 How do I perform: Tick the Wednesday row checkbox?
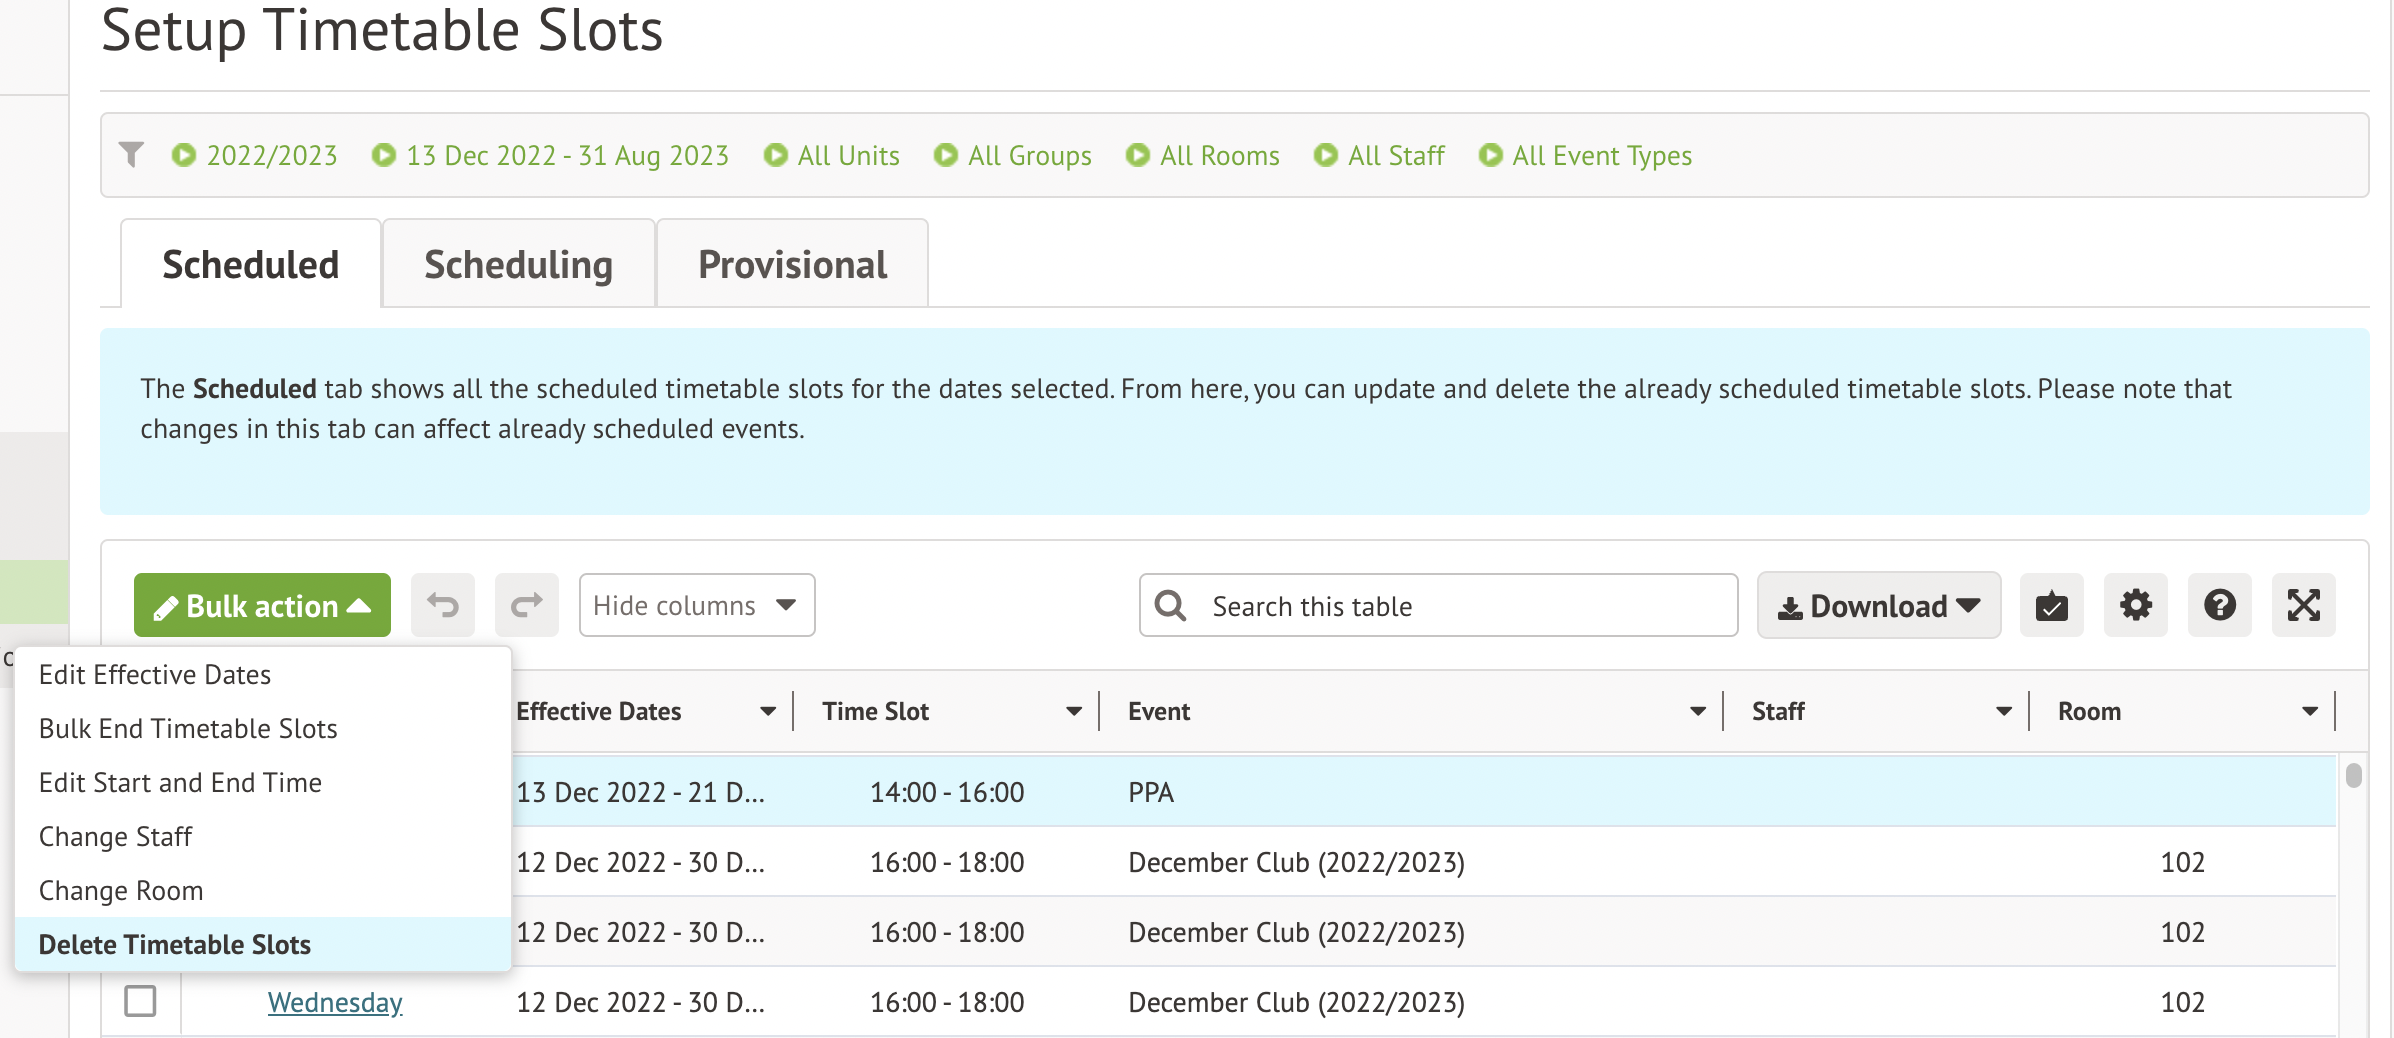140,1001
